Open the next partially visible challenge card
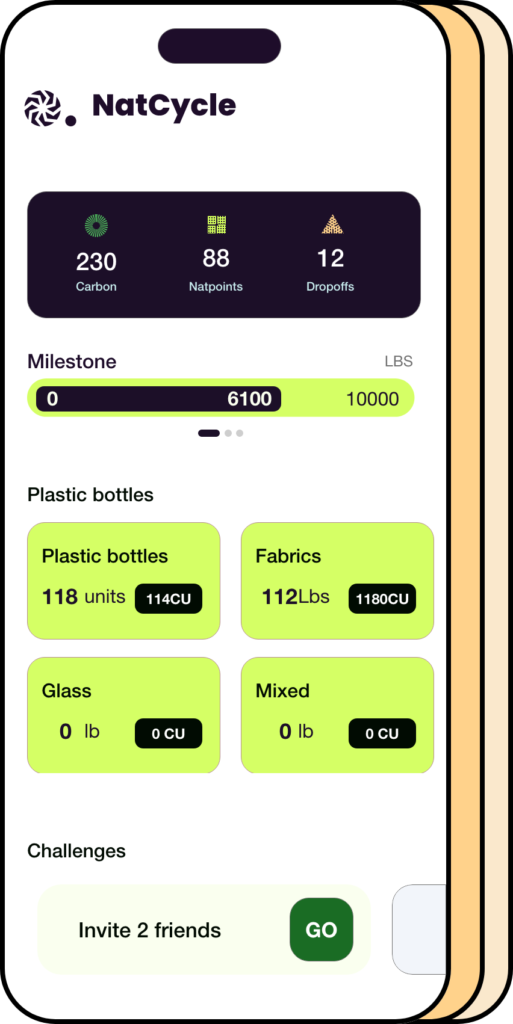 tap(419, 929)
